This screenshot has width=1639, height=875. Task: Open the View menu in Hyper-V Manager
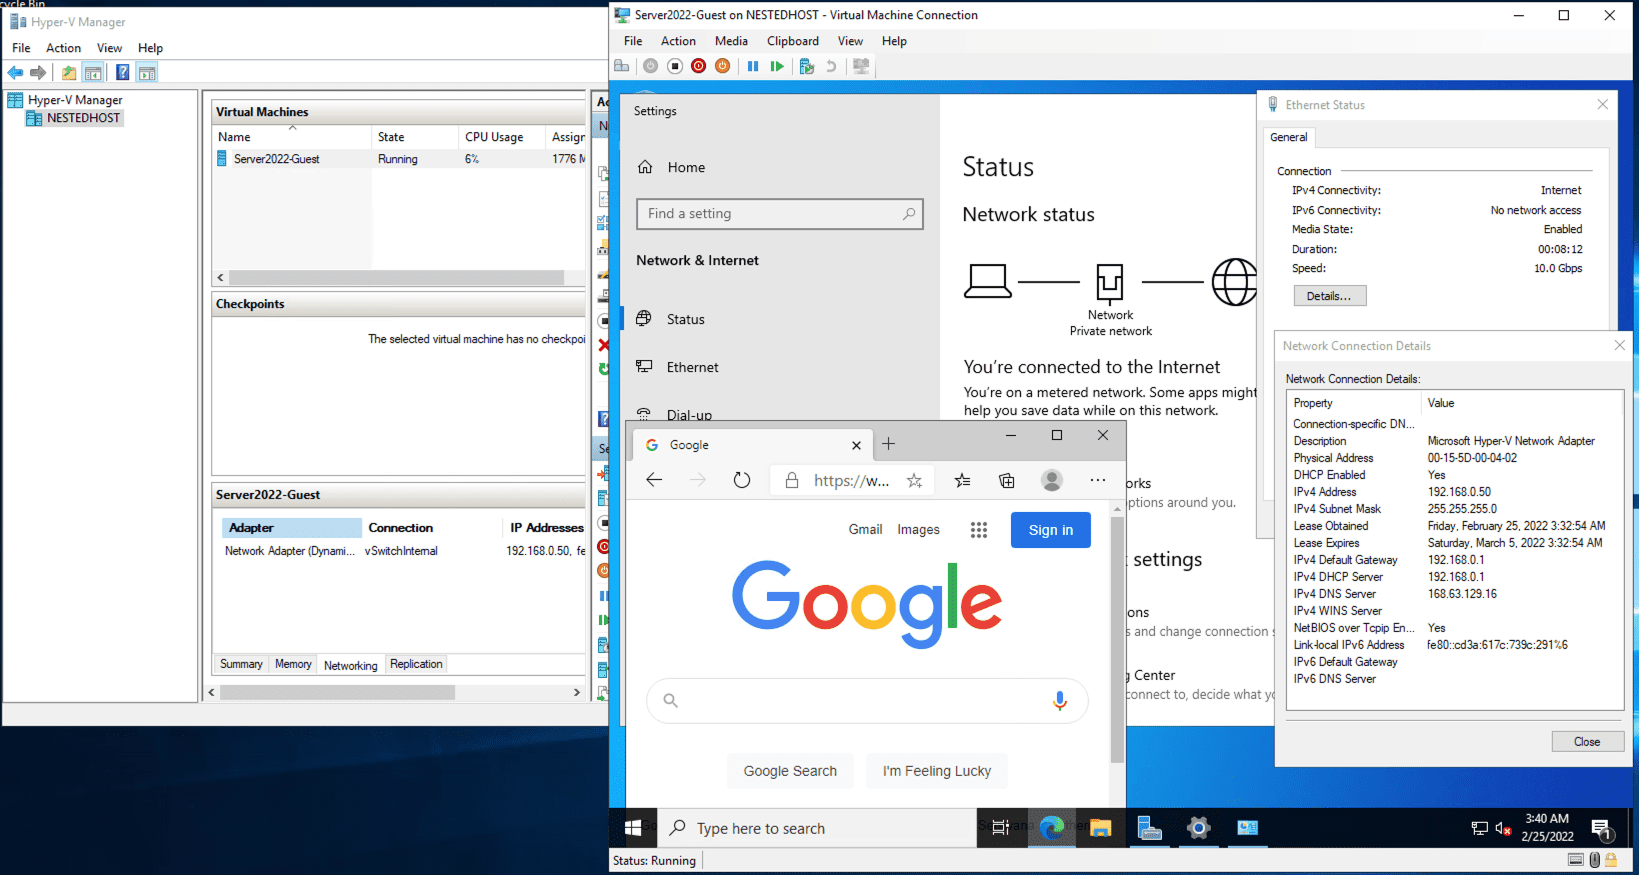(x=109, y=48)
